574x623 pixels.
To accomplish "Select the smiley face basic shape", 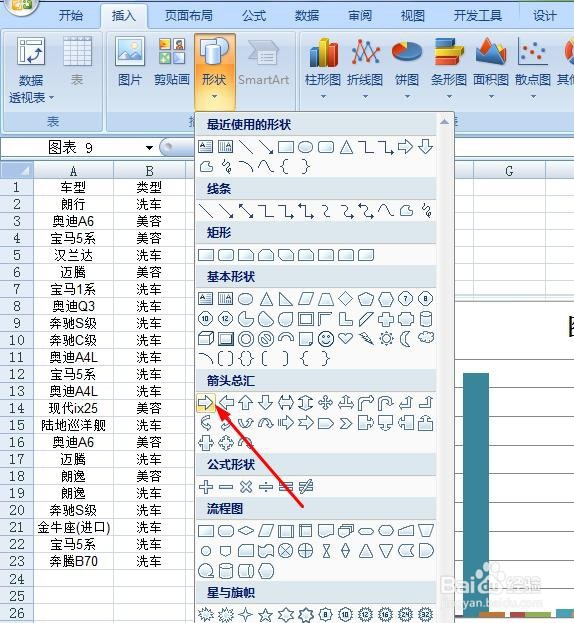I will [x=326, y=339].
